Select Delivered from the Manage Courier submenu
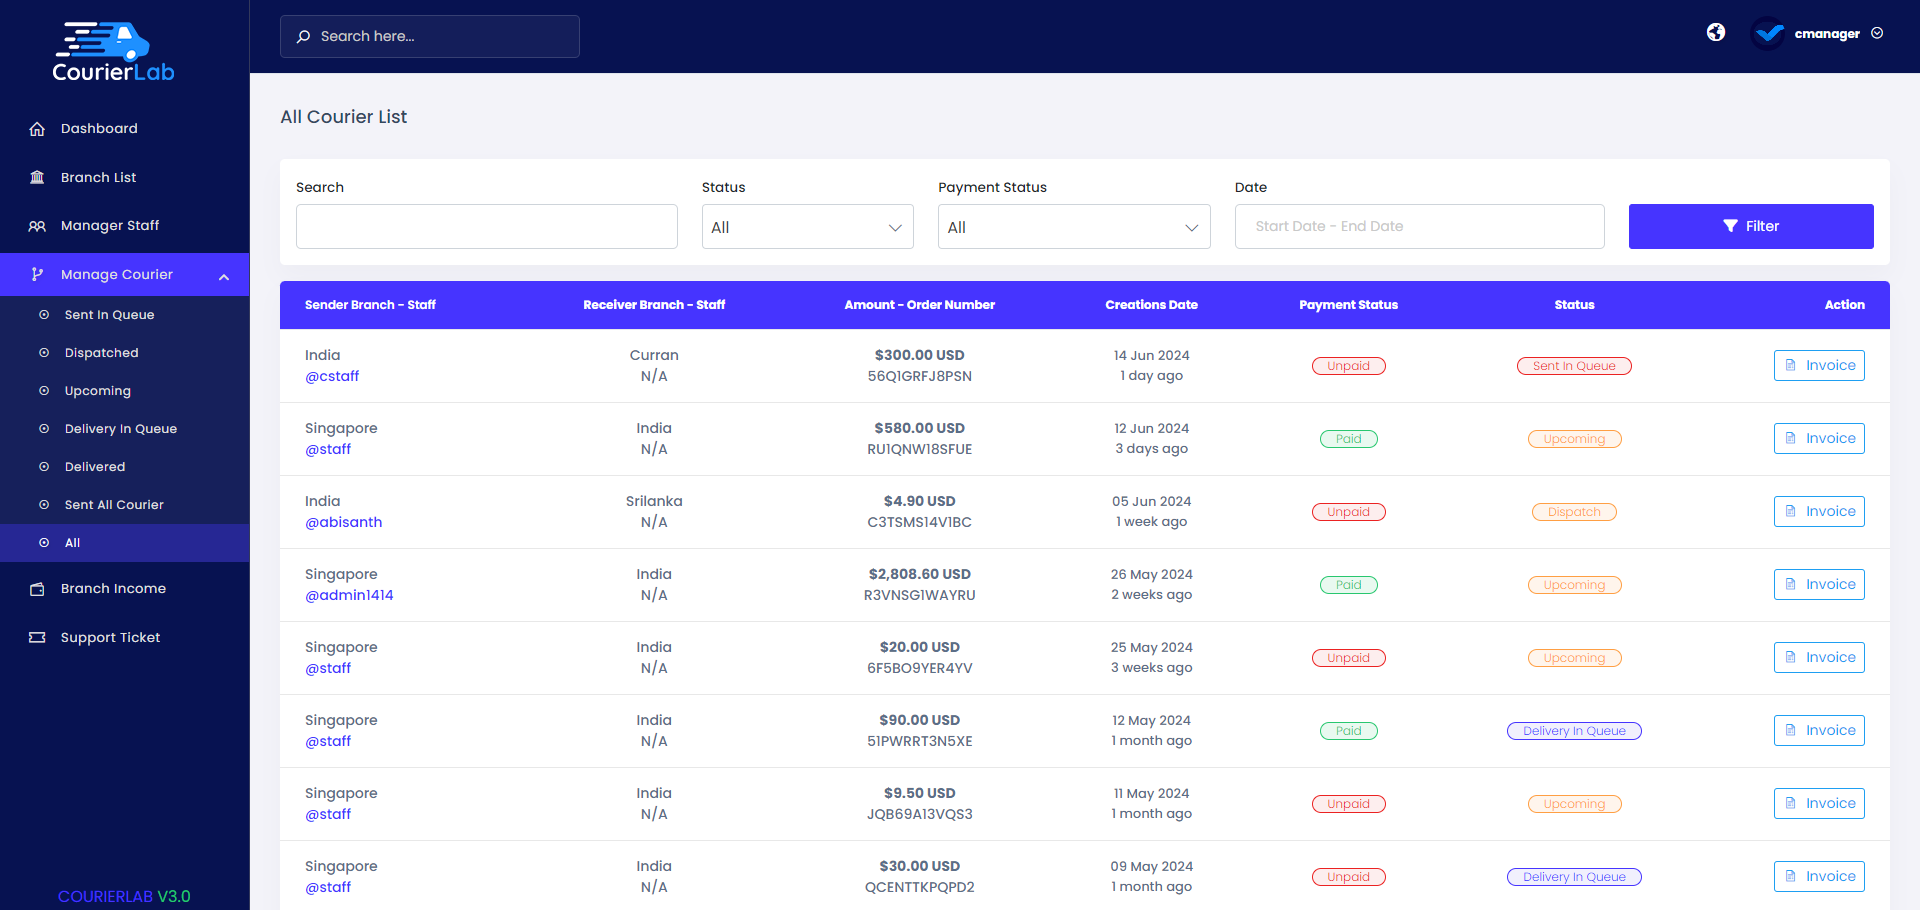The width and height of the screenshot is (1920, 910). coord(95,466)
